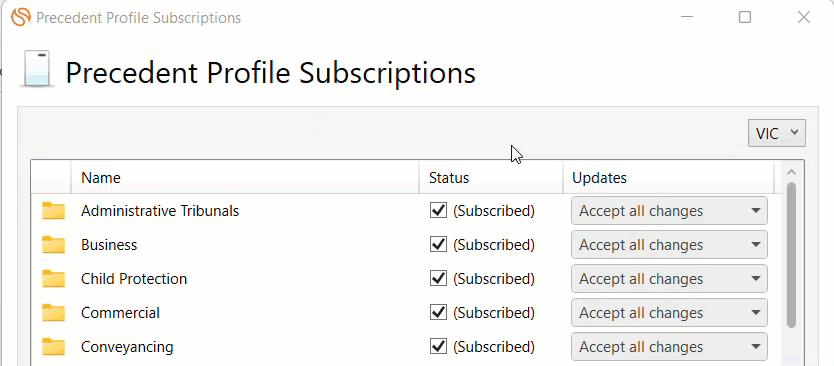This screenshot has width=834, height=366.
Task: Expand the Business Accept all changes dropdown
Action: (669, 245)
